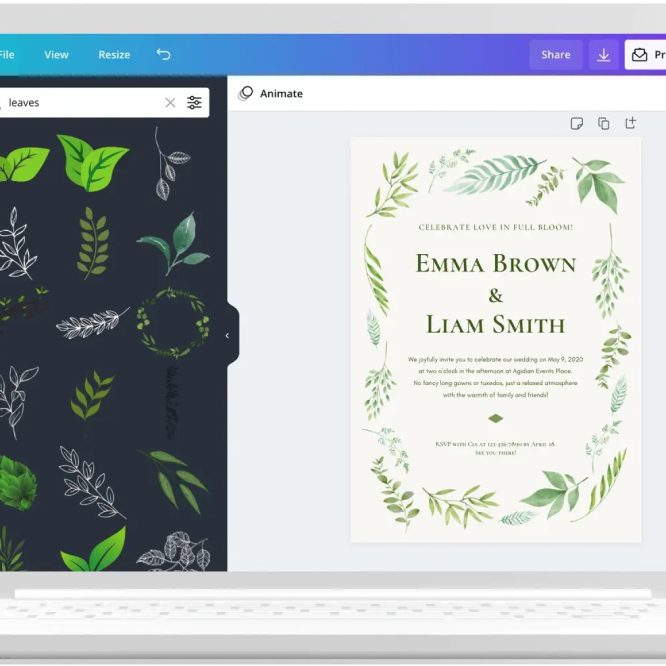Image resolution: width=666 pixels, height=666 pixels.
Task: Select 'Celebrate love in full bloom!' text
Action: pos(495,227)
